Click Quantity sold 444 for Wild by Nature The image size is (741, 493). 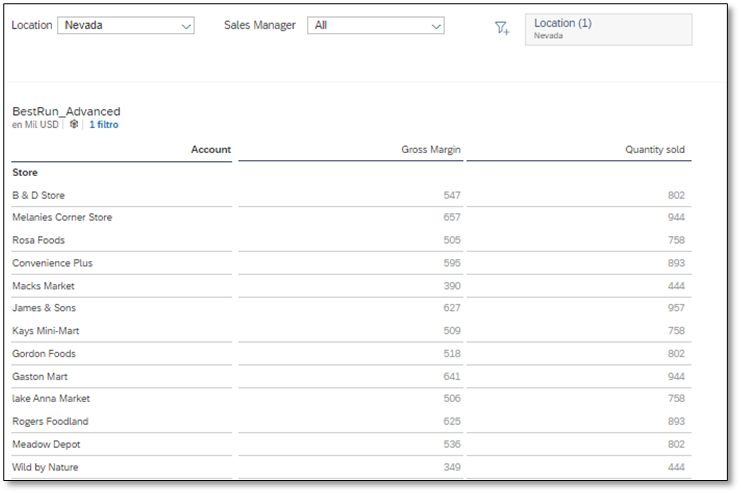[676, 467]
